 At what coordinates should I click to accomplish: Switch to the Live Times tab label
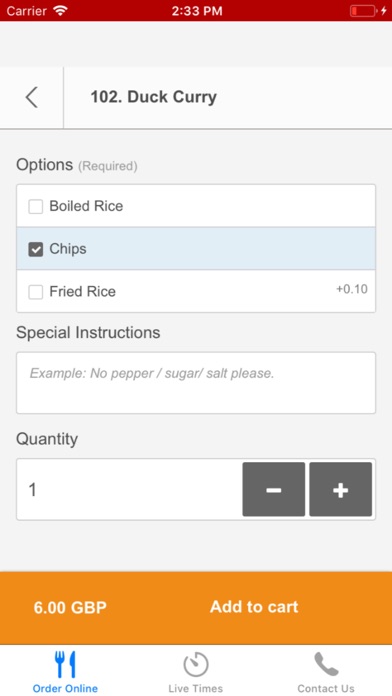196,688
